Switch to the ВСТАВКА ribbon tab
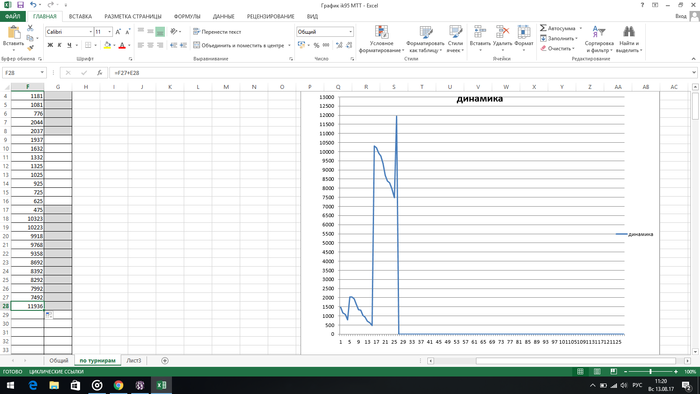 (x=80, y=17)
